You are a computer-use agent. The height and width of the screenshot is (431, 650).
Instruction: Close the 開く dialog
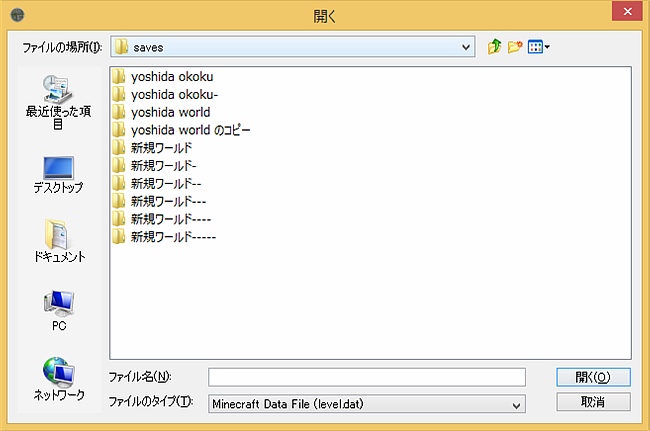(x=627, y=11)
